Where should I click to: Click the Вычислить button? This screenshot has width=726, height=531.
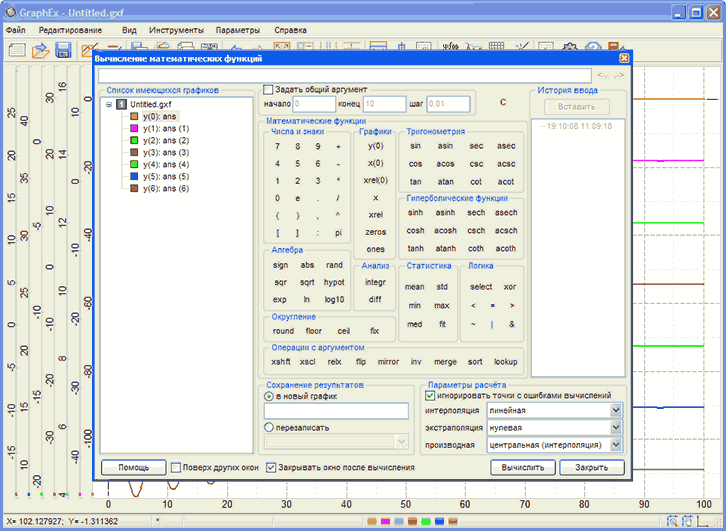[522, 467]
